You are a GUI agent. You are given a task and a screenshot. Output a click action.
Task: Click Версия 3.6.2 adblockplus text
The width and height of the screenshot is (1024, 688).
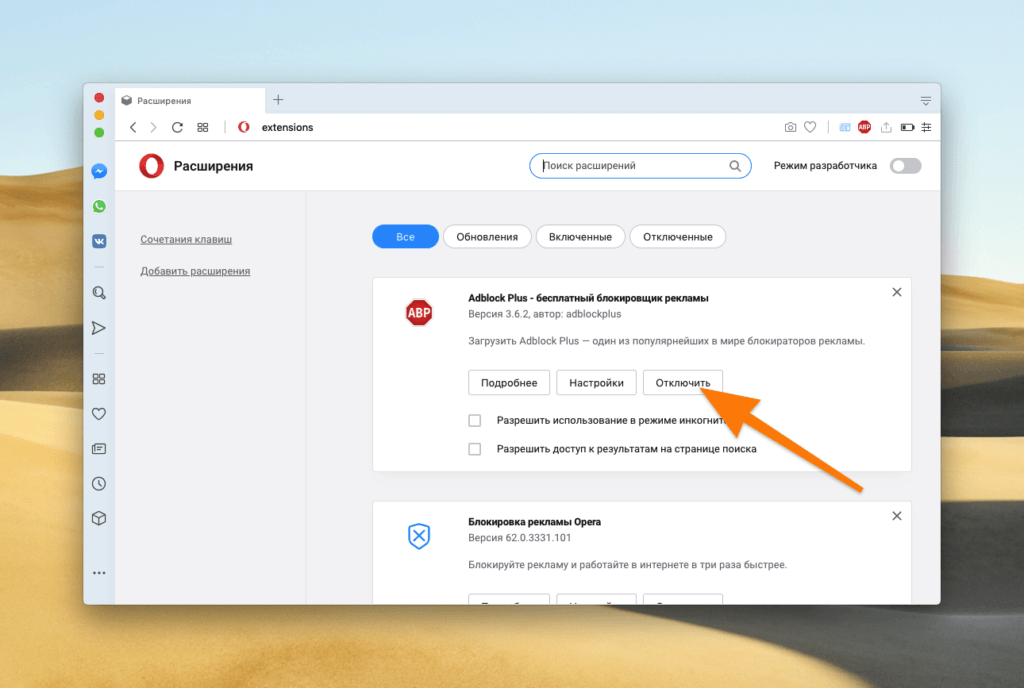click(x=544, y=314)
